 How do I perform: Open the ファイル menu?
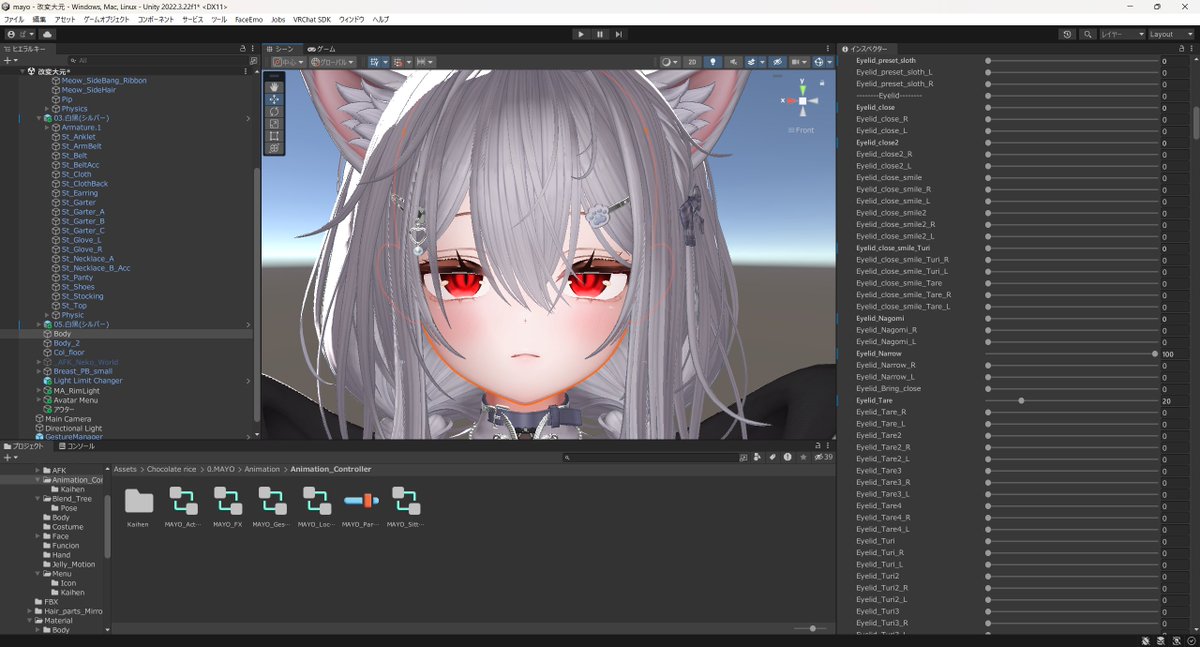coord(14,19)
